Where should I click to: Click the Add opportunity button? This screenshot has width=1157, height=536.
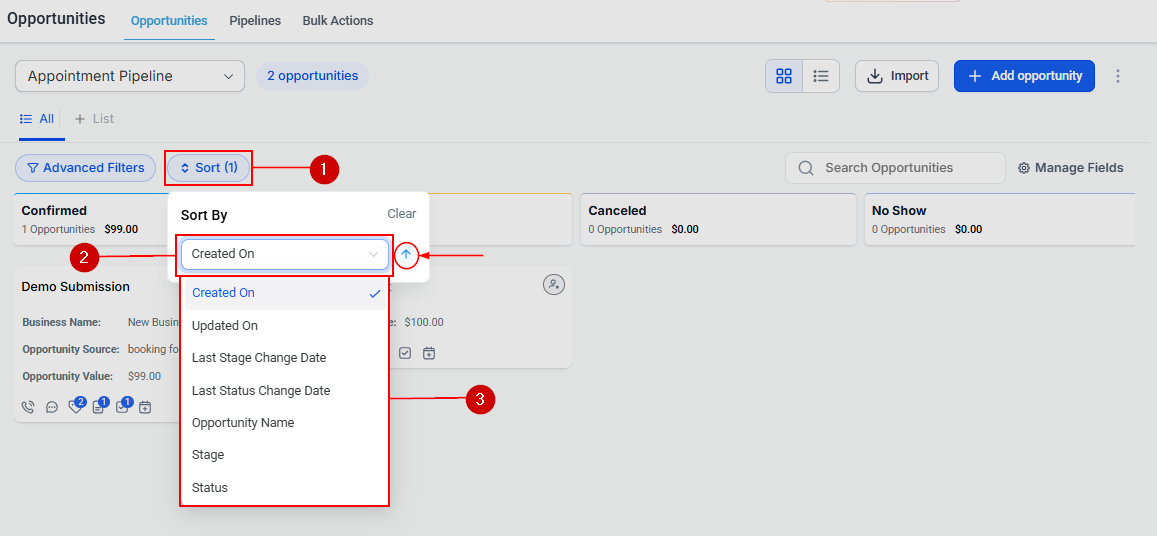tap(1024, 76)
